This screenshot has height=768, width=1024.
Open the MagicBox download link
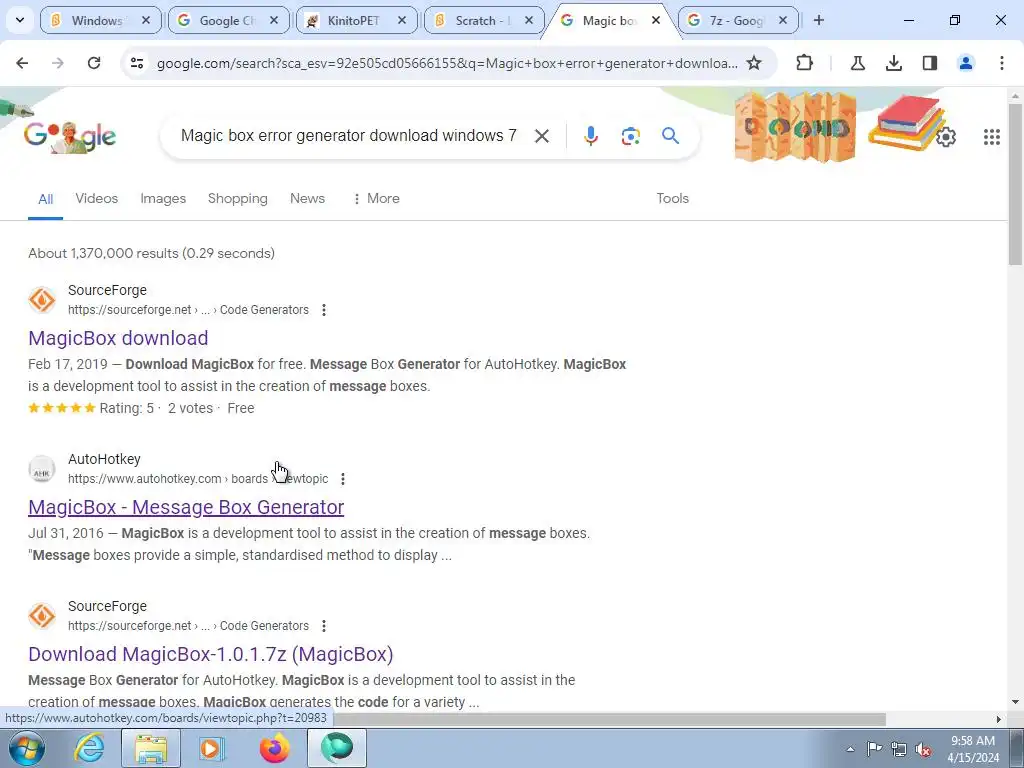coord(118,338)
